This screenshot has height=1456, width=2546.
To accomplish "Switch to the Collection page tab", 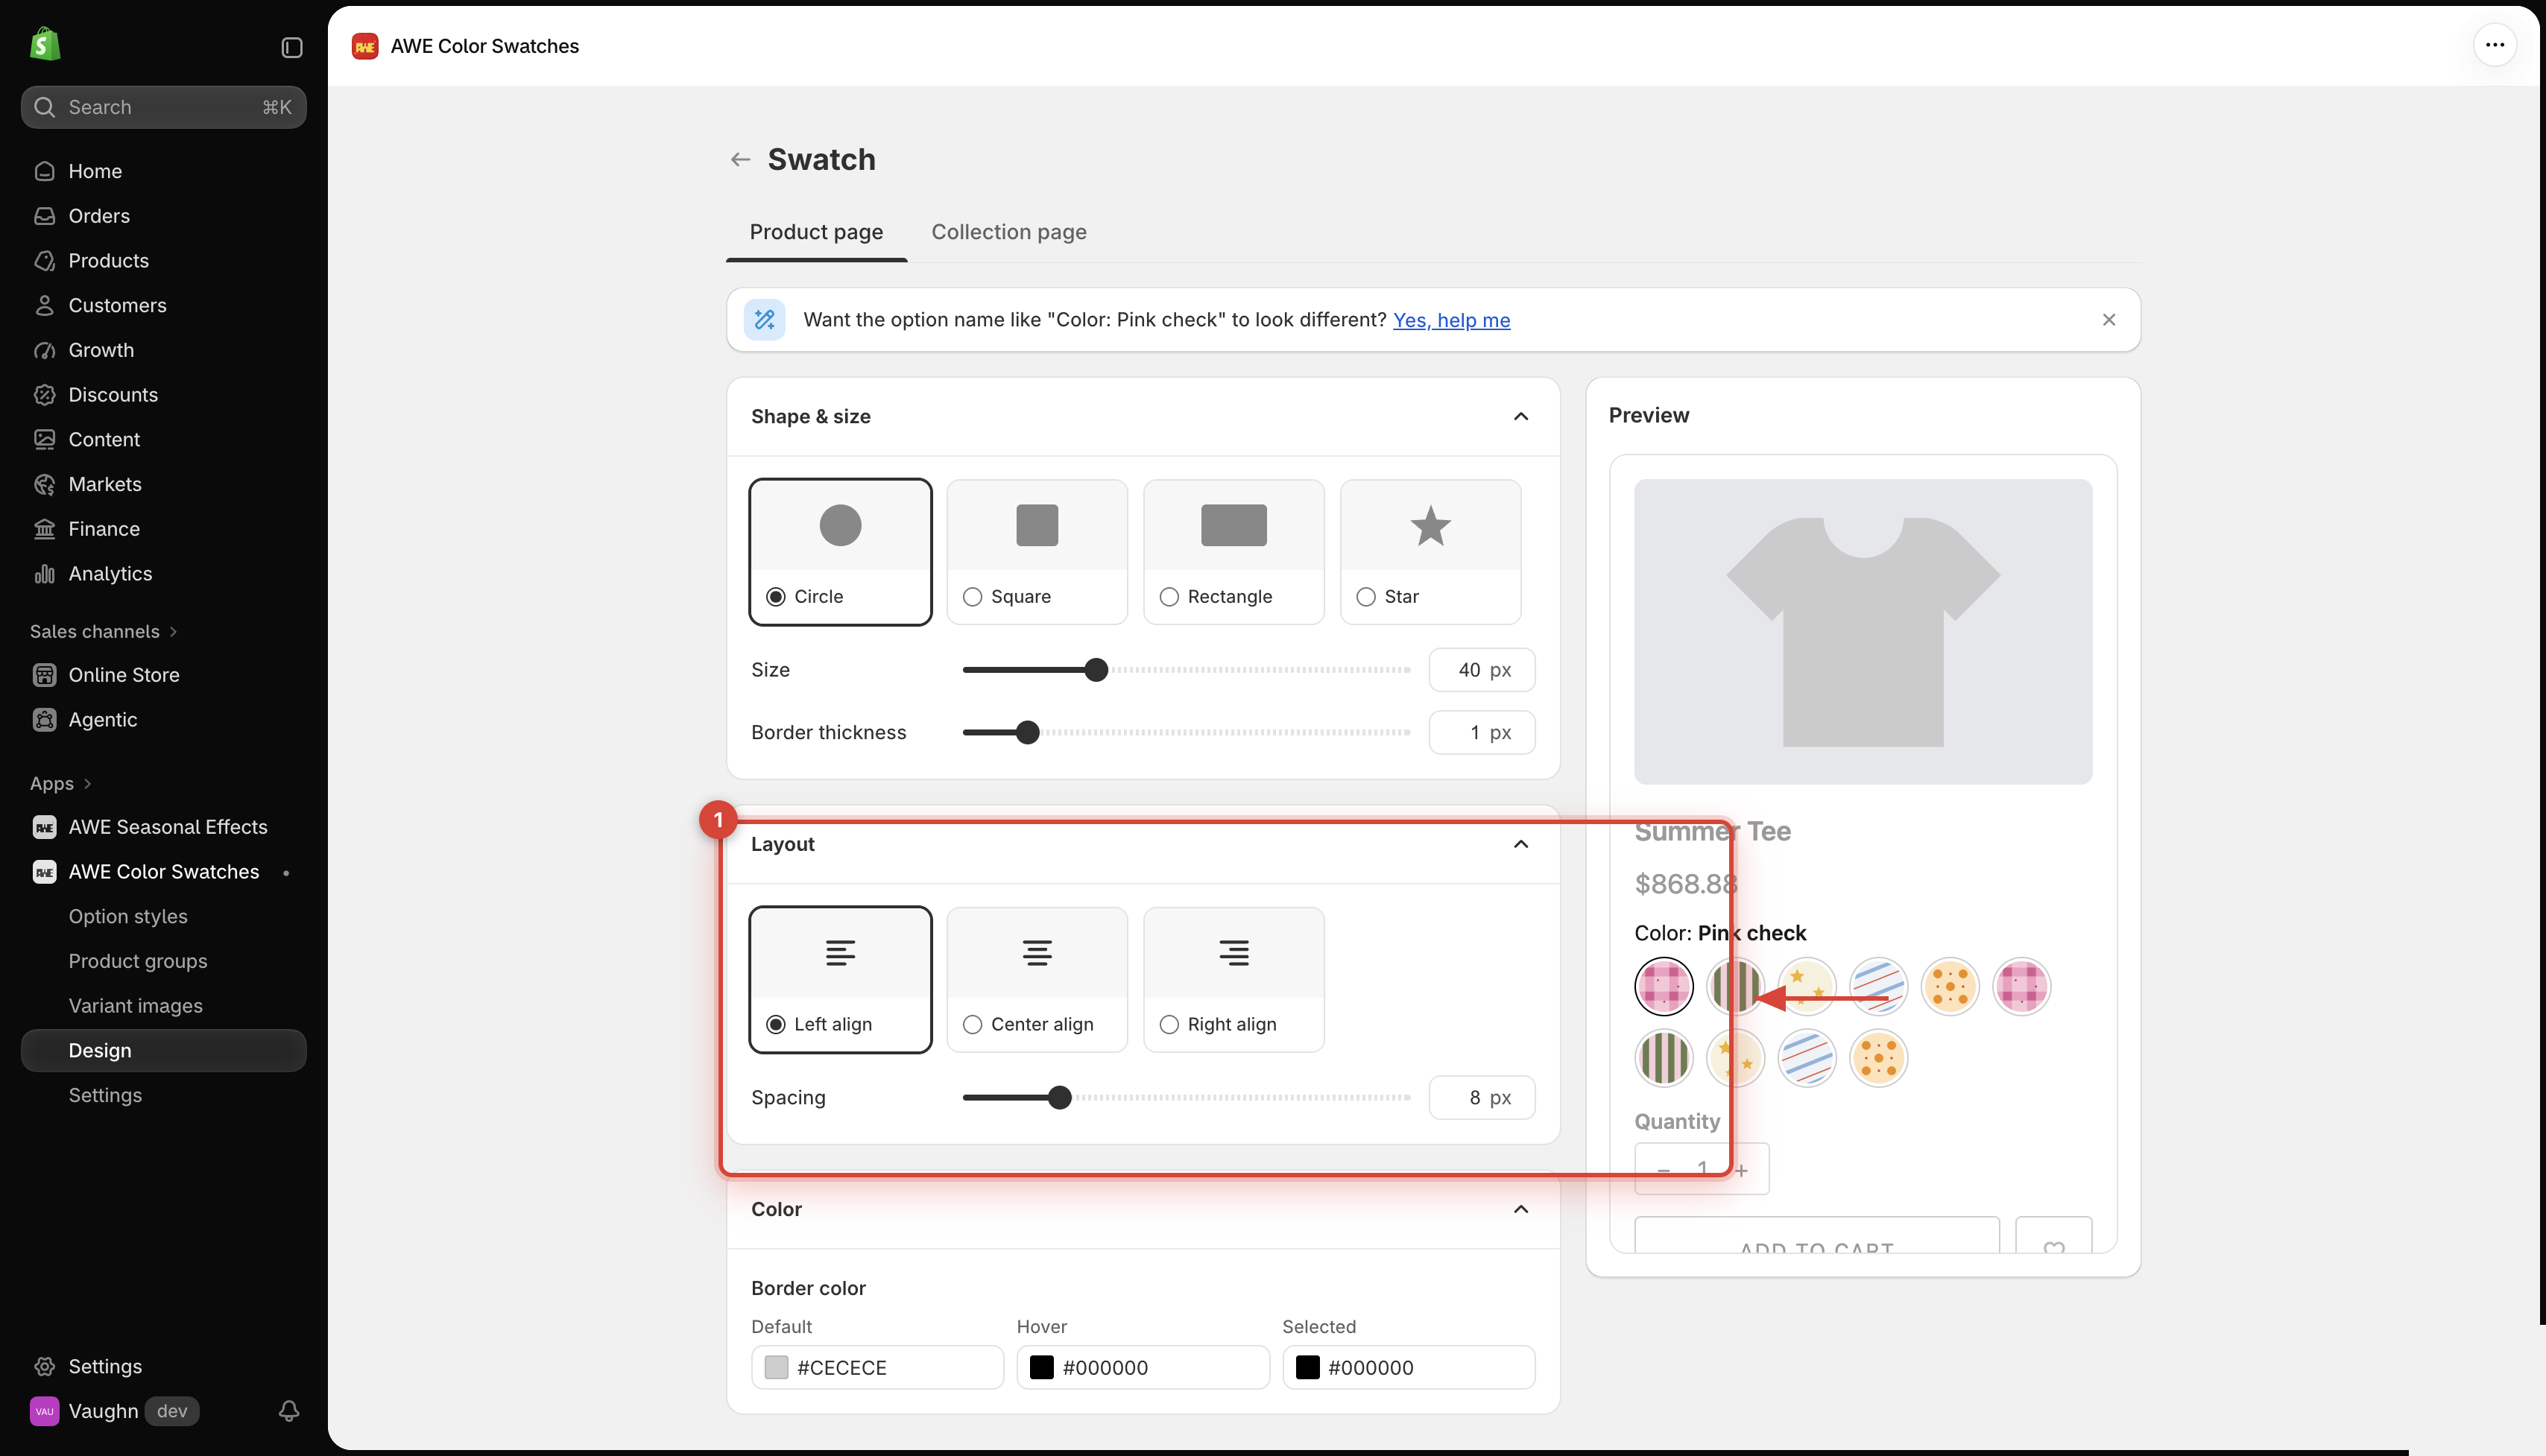I will 1008,232.
